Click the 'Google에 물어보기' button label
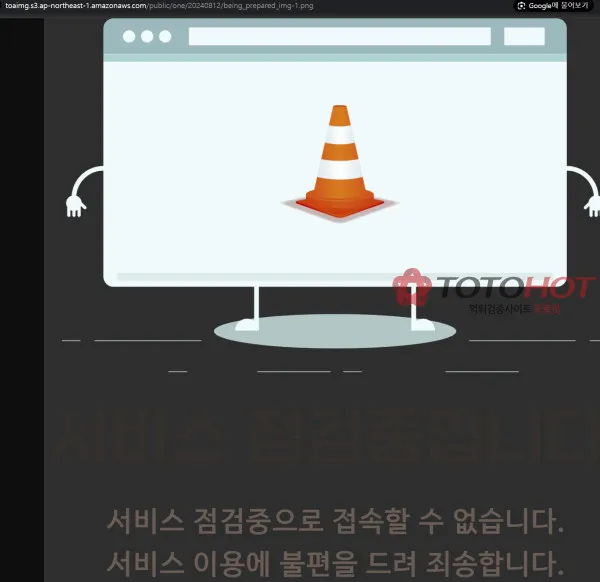This screenshot has height=582, width=600. [x=558, y=6]
